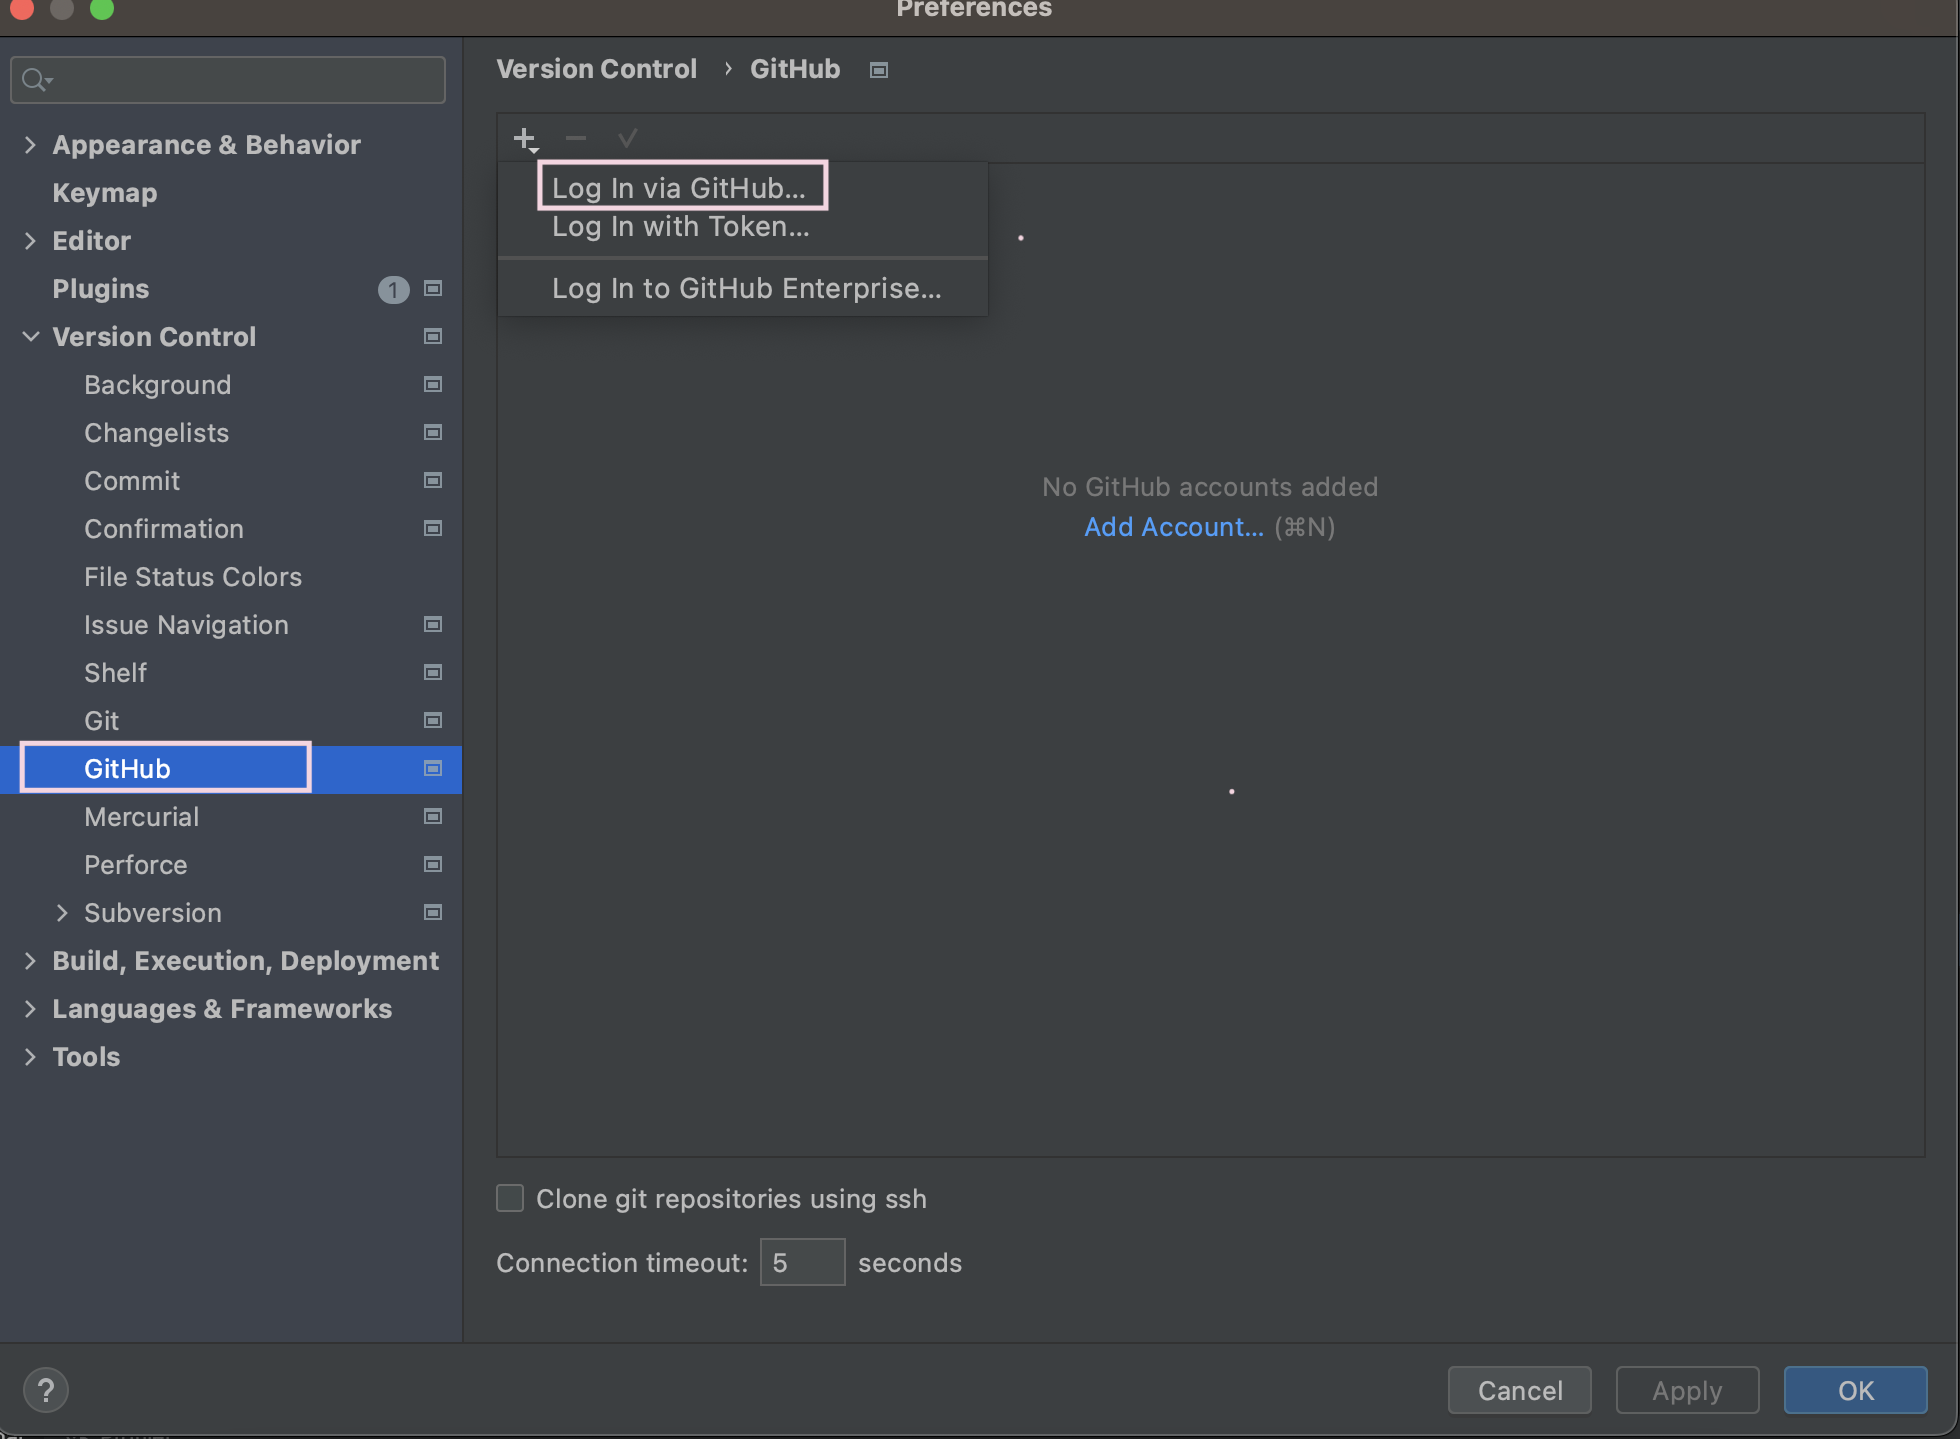Click the Plugins update count badge
The width and height of the screenshot is (1960, 1439).
click(x=393, y=289)
